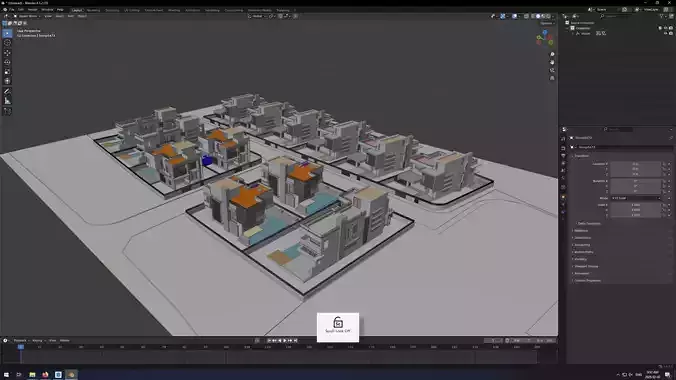Switch perspective/orthographic with the grid icon
Viewport: 676px width, 380px height.
click(552, 78)
